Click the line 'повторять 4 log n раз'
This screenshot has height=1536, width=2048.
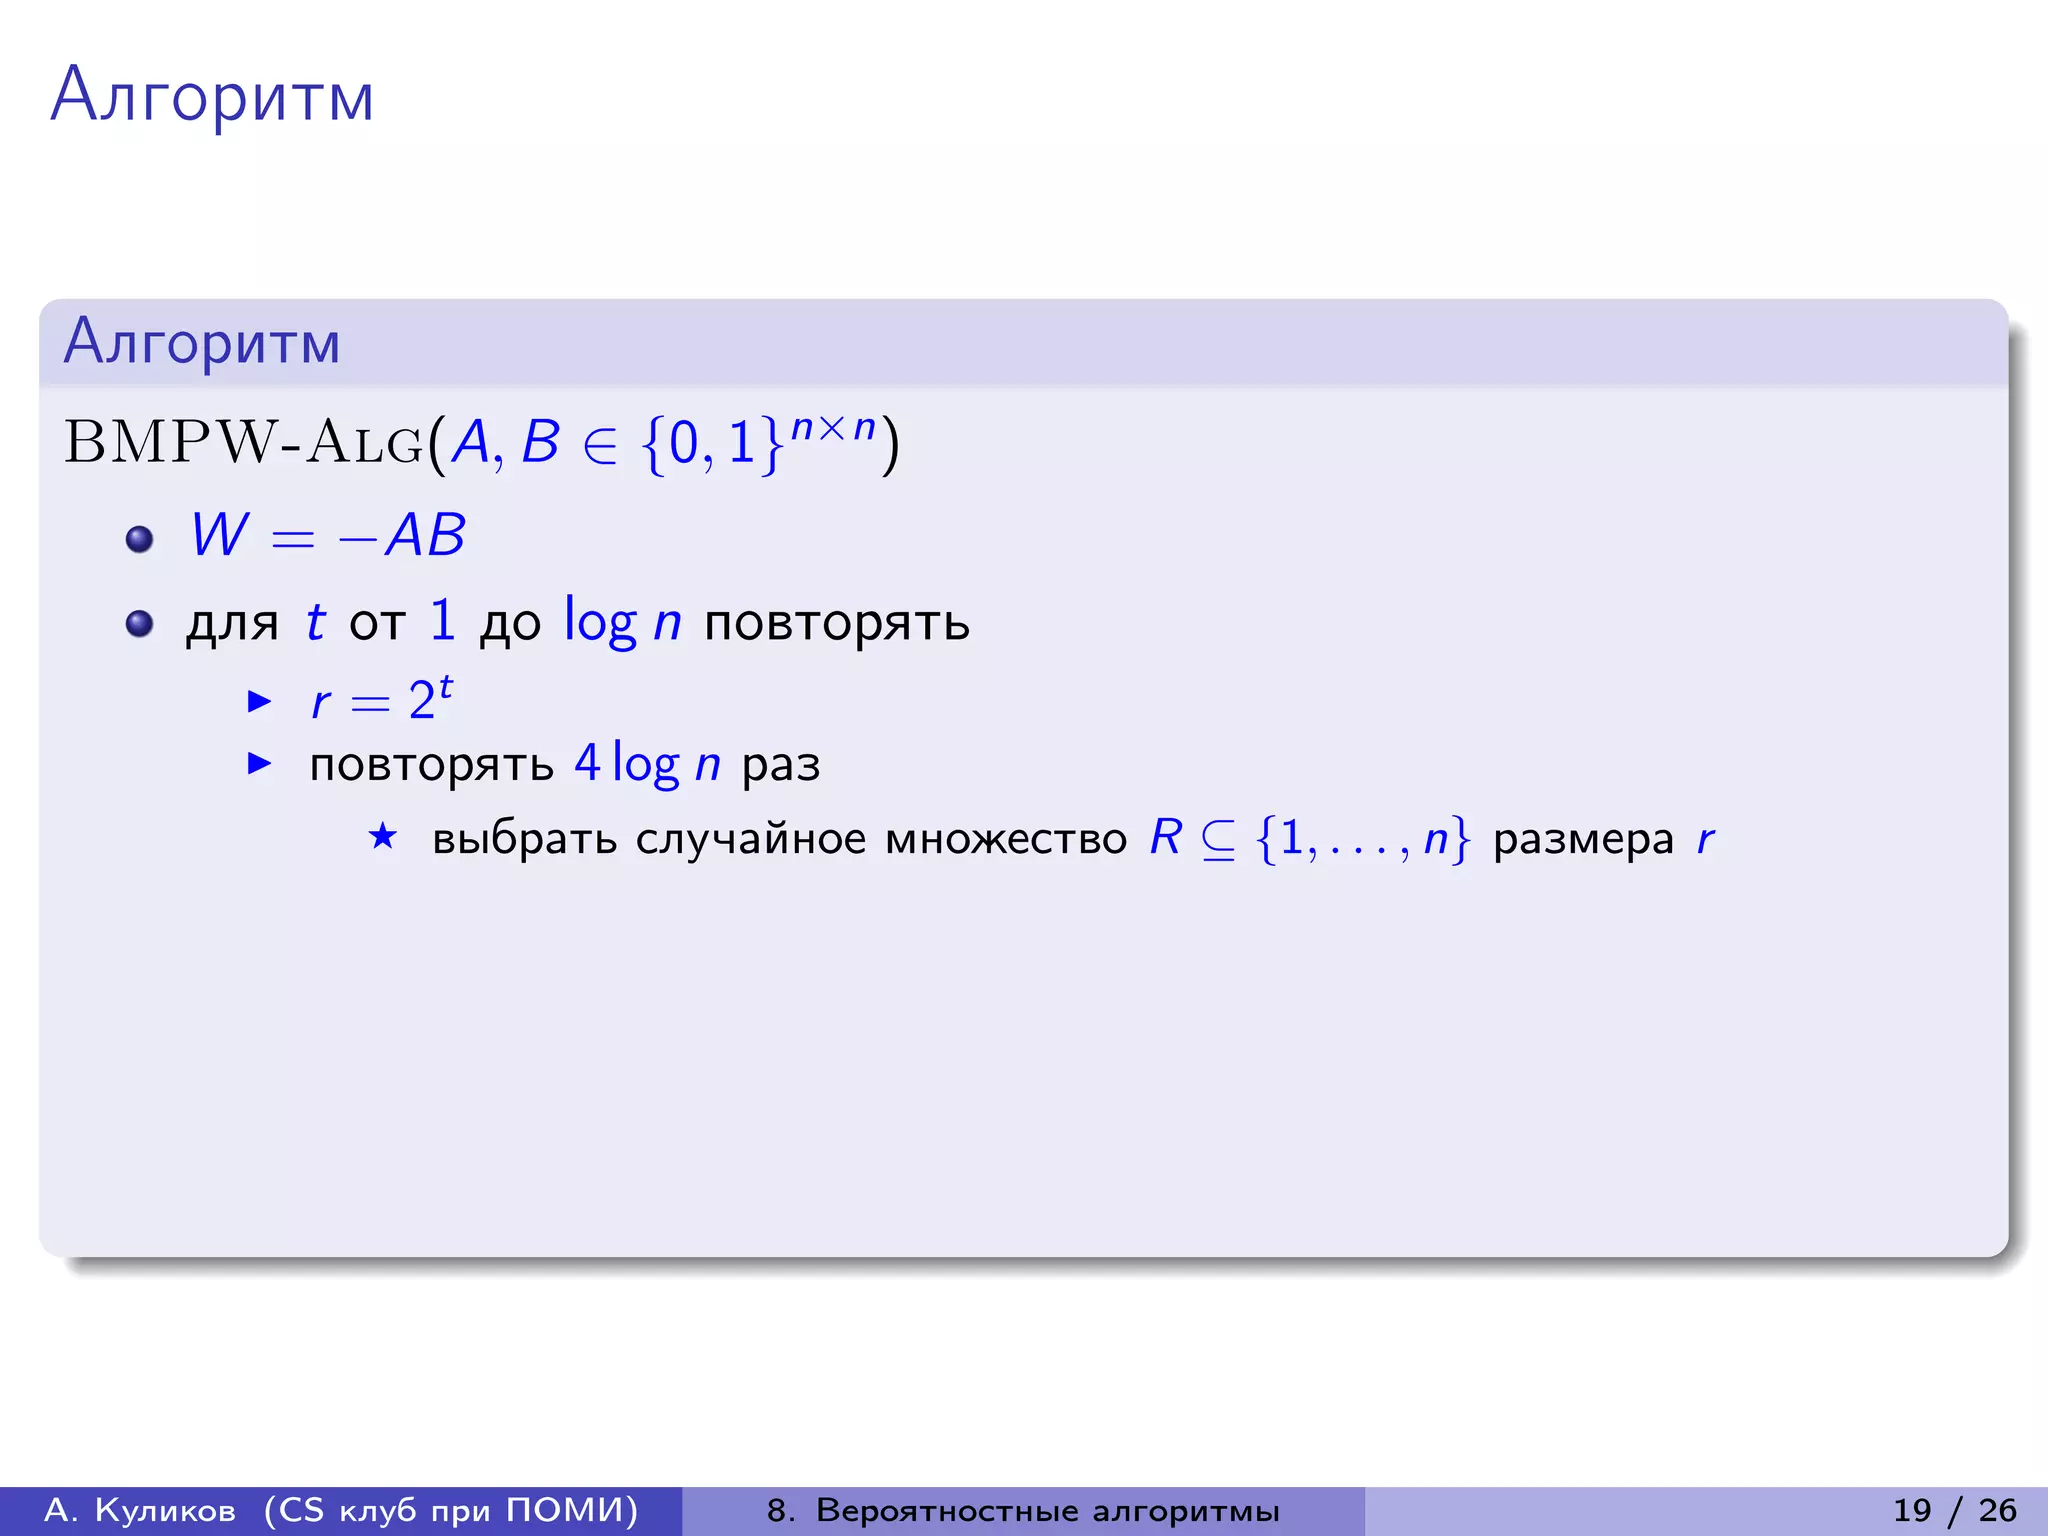point(565,765)
